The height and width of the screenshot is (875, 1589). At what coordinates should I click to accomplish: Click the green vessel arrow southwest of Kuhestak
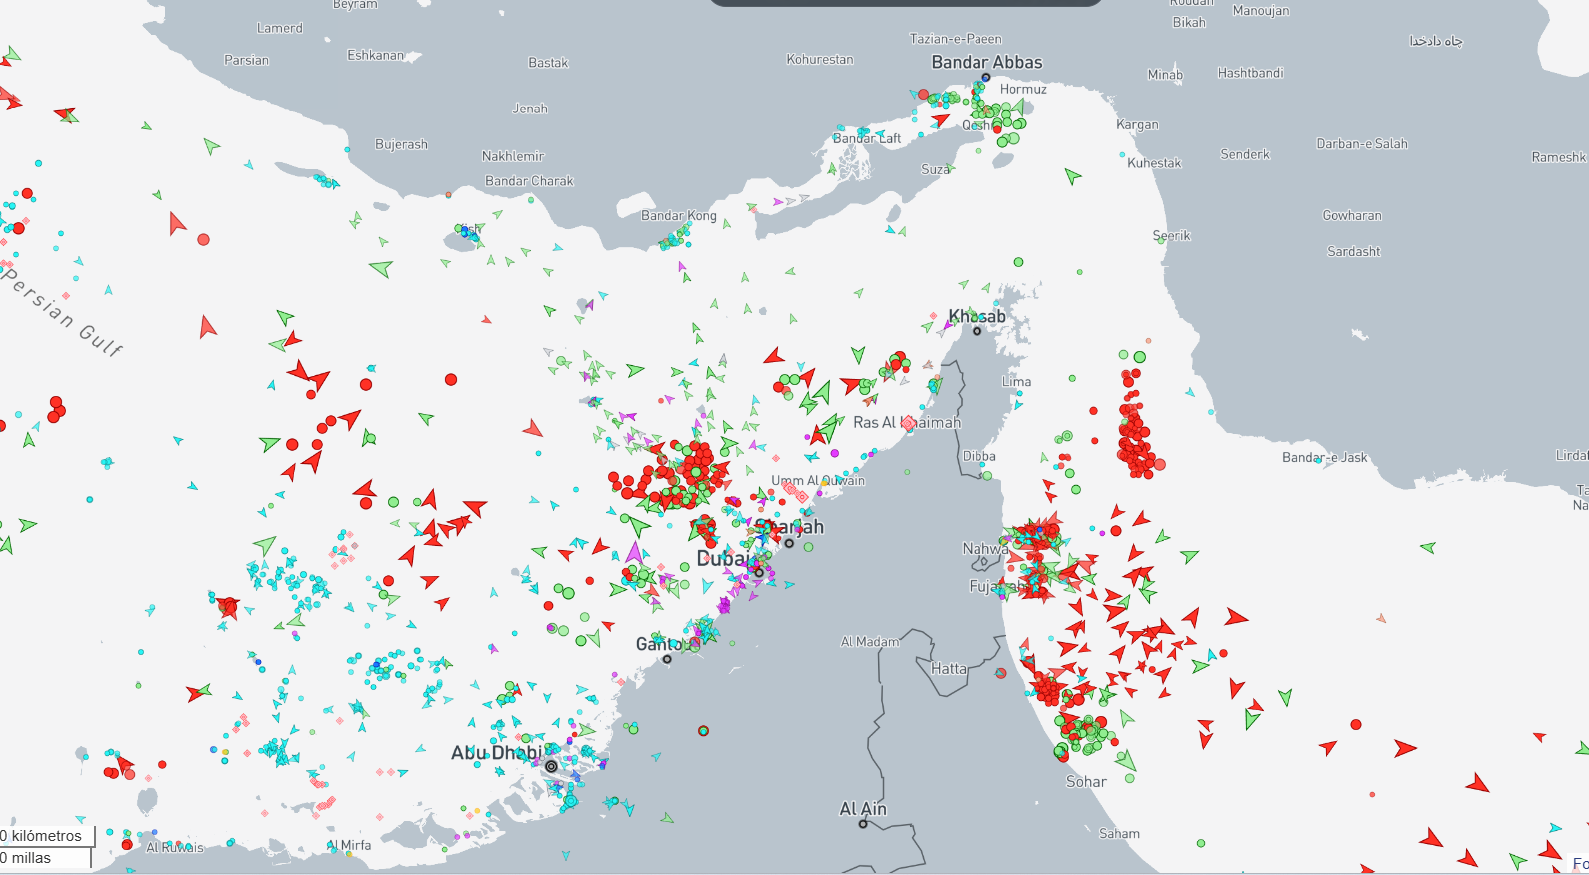(x=1072, y=177)
